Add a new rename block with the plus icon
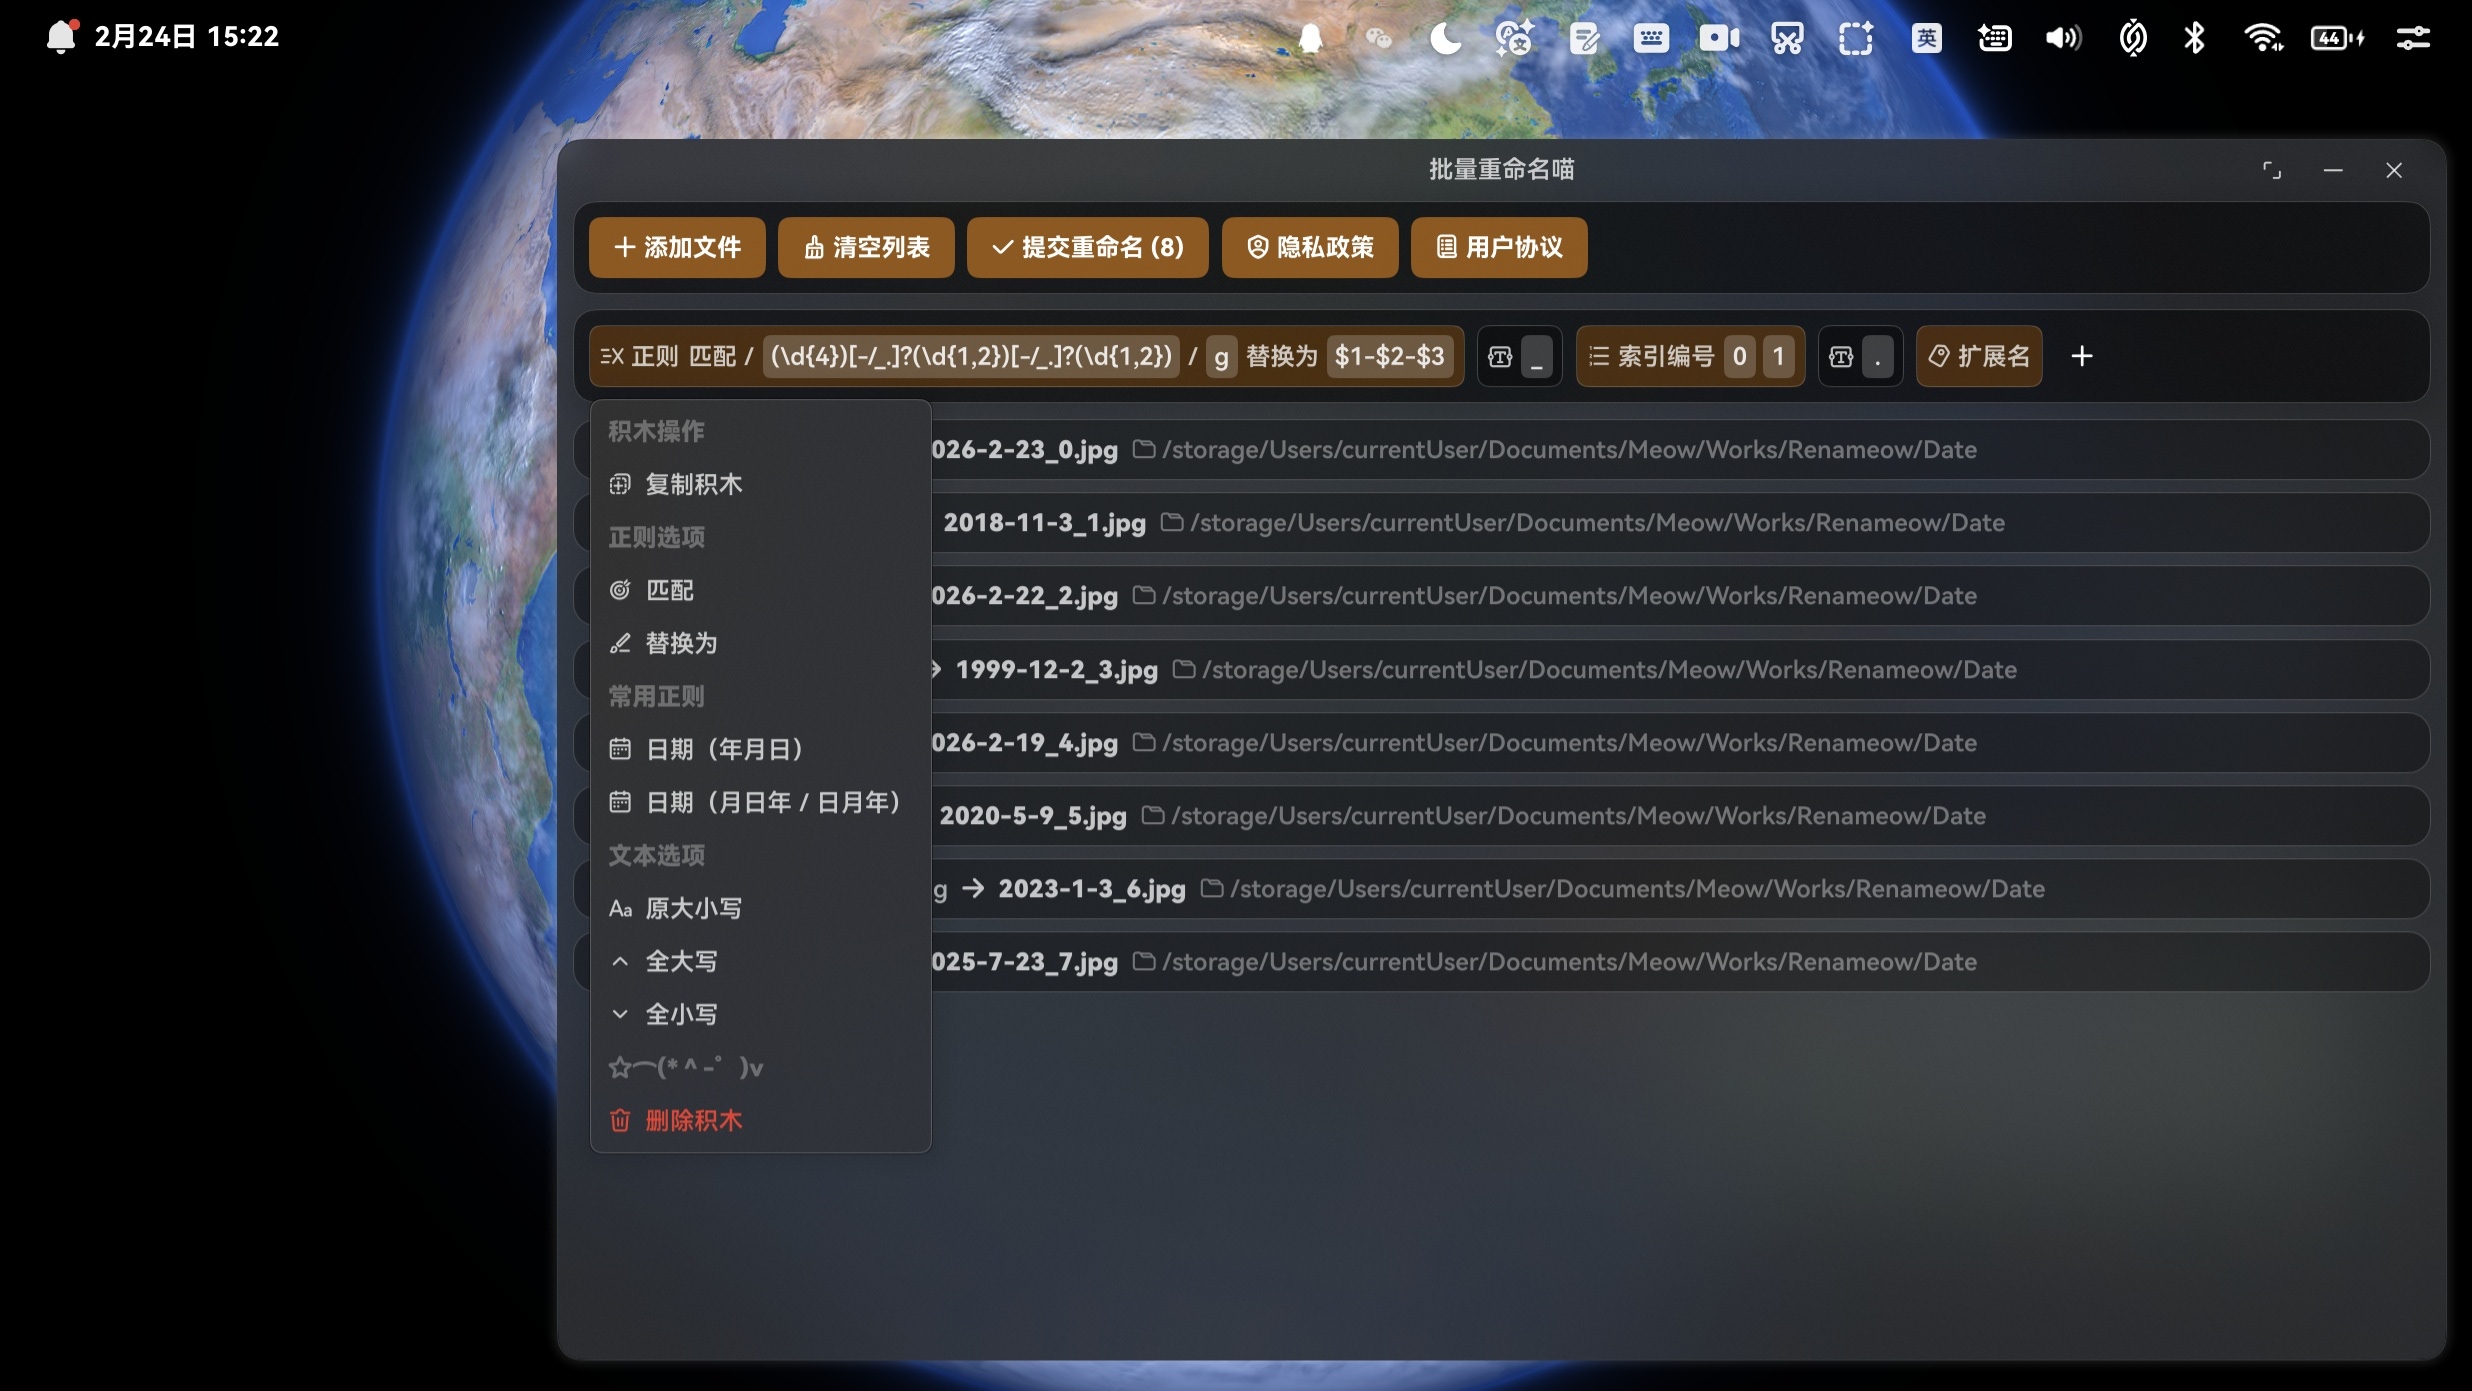The width and height of the screenshot is (2472, 1391). click(2083, 356)
